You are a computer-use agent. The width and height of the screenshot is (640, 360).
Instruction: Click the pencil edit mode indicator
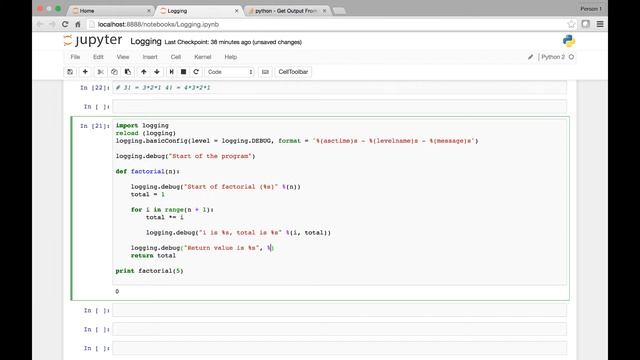(530, 57)
